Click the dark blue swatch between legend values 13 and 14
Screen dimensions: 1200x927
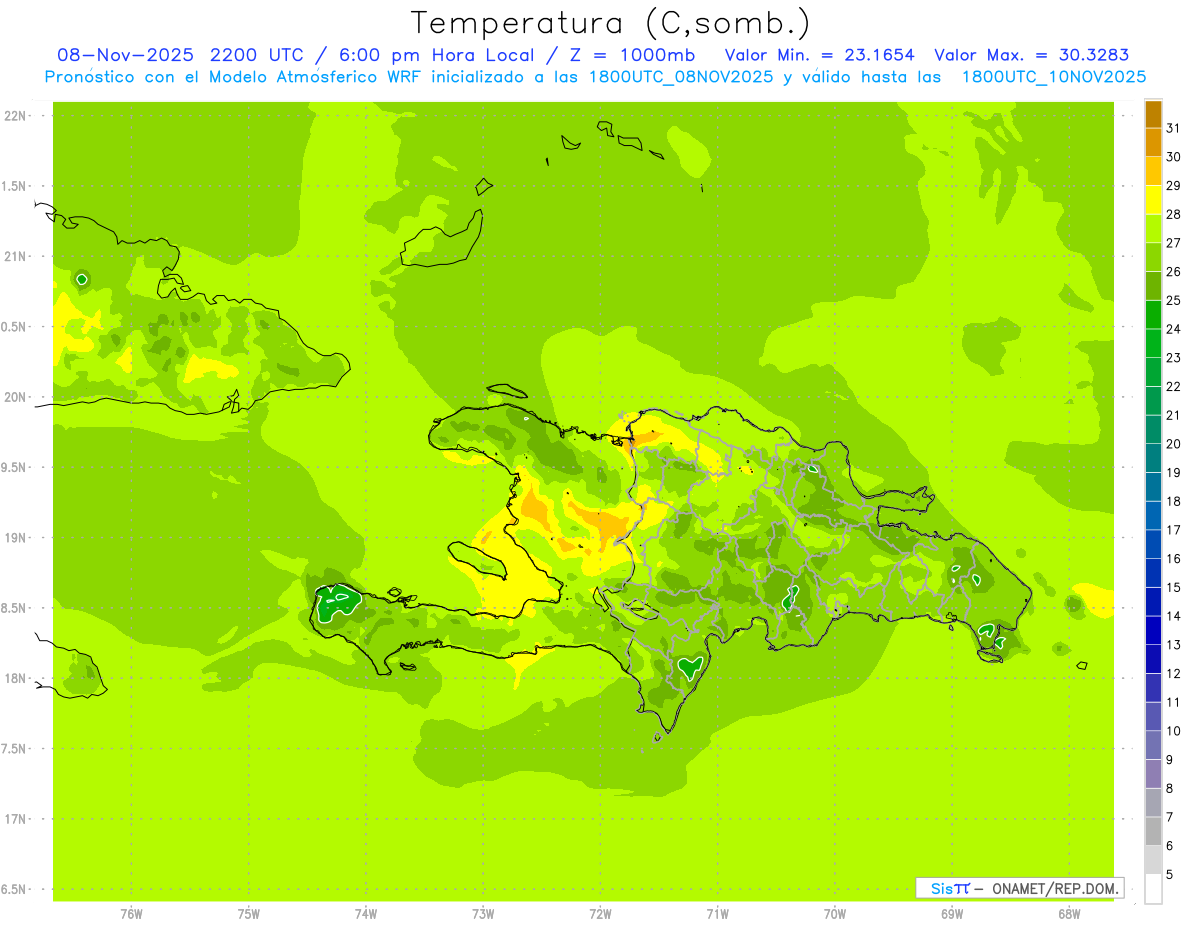1153,630
